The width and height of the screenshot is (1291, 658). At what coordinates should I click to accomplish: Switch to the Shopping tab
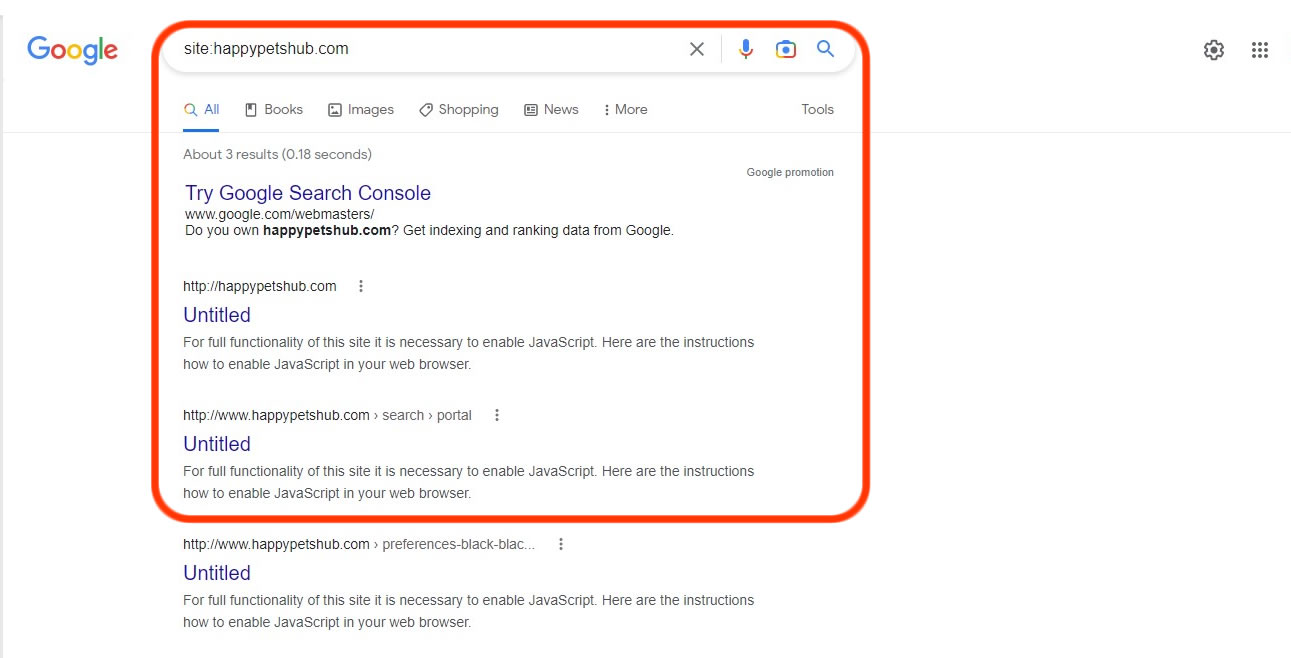(x=458, y=110)
